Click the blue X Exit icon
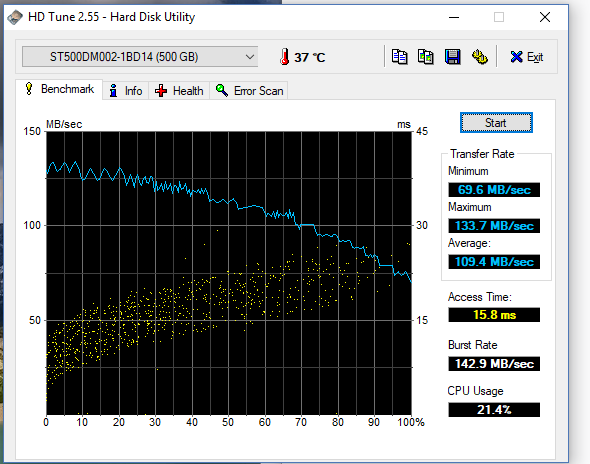The image size is (590, 464). point(516,57)
